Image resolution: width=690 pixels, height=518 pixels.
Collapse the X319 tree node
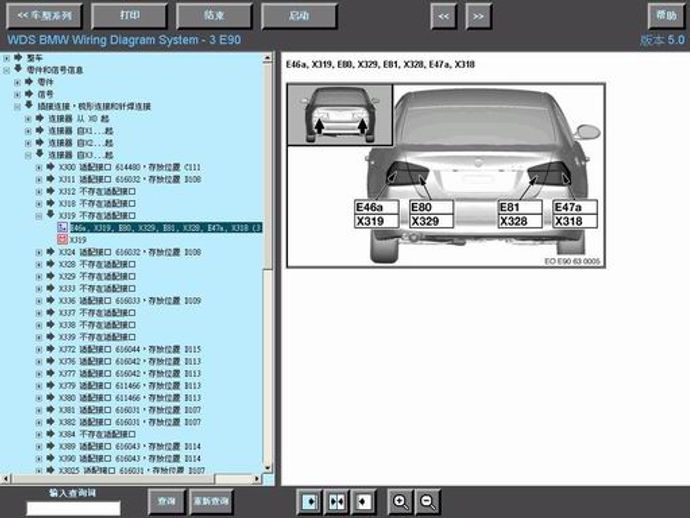coord(39,216)
